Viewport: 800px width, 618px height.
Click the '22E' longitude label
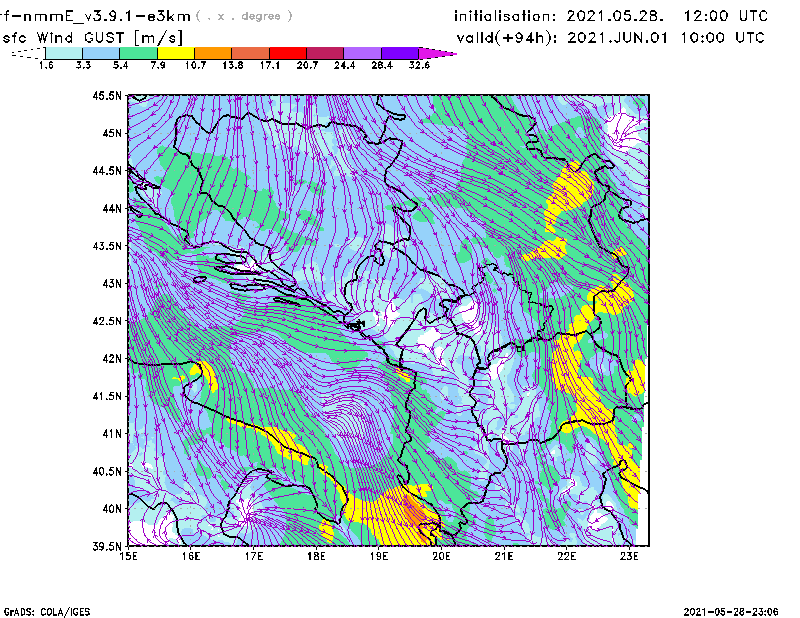[566, 556]
